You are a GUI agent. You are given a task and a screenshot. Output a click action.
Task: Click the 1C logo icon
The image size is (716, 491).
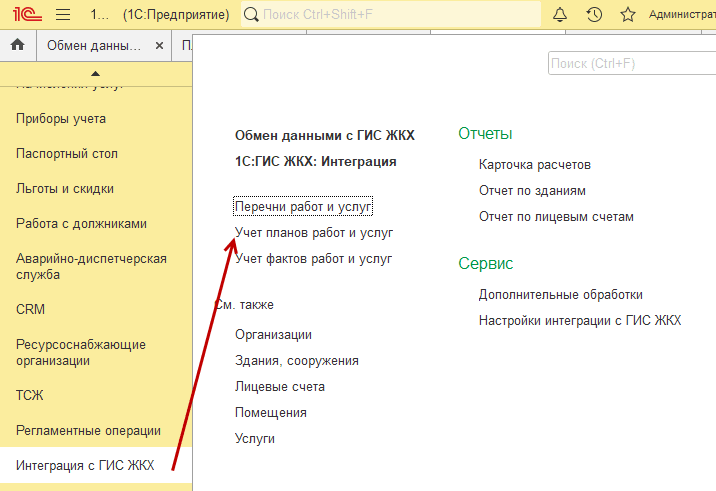point(27,15)
